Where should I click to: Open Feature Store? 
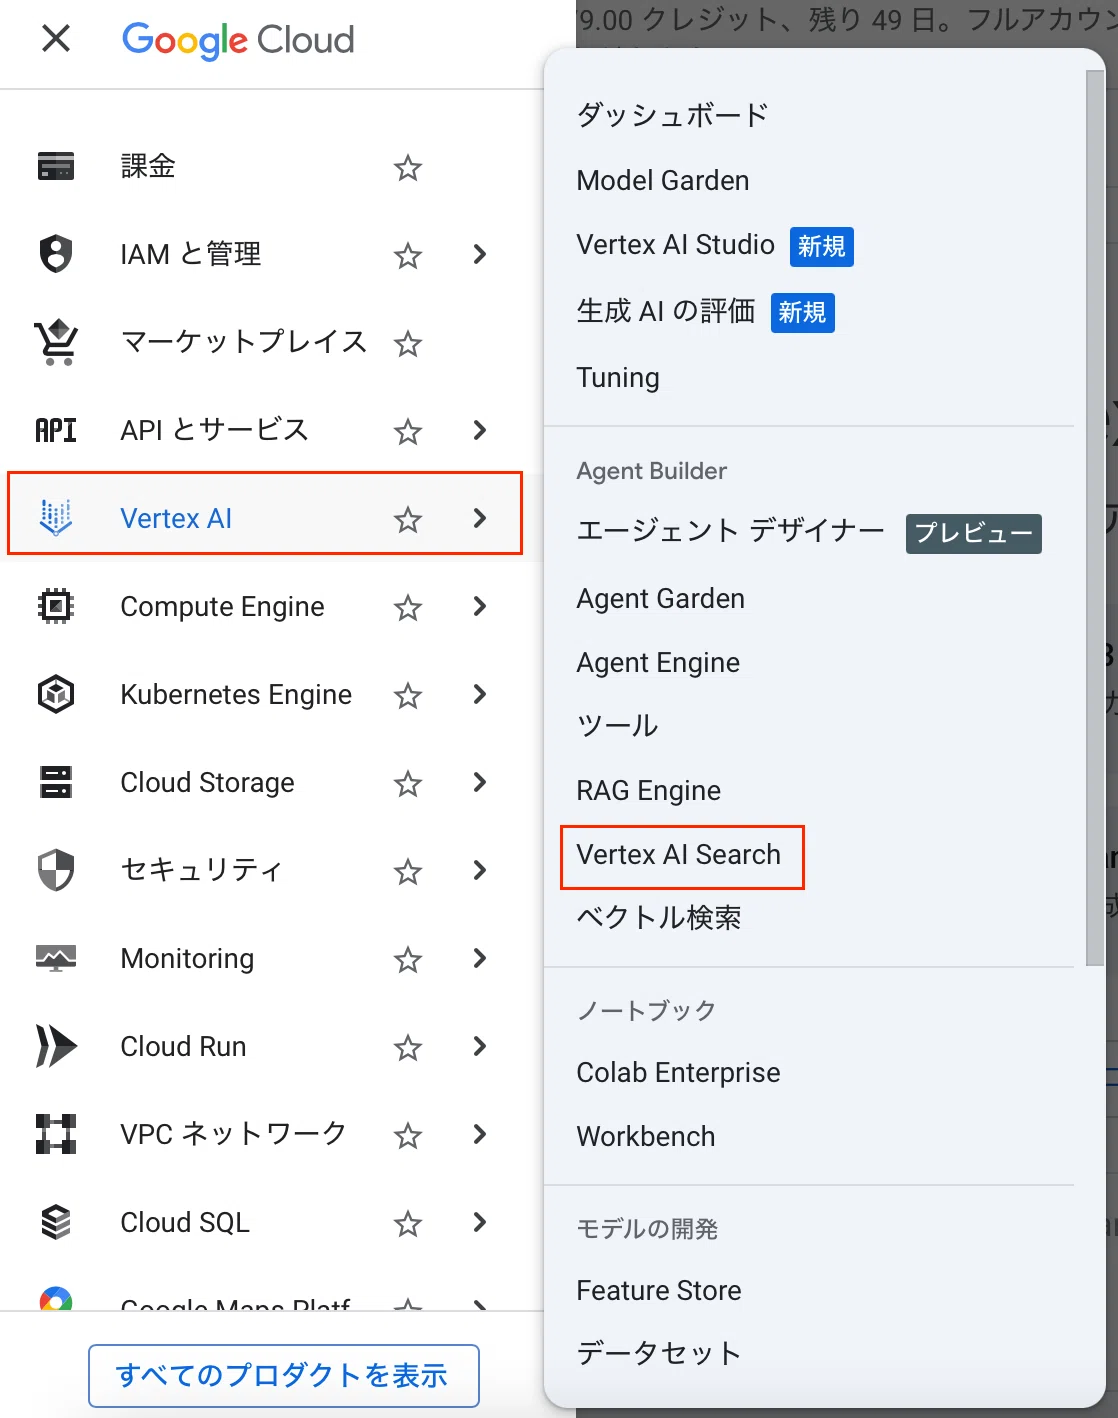click(659, 1291)
